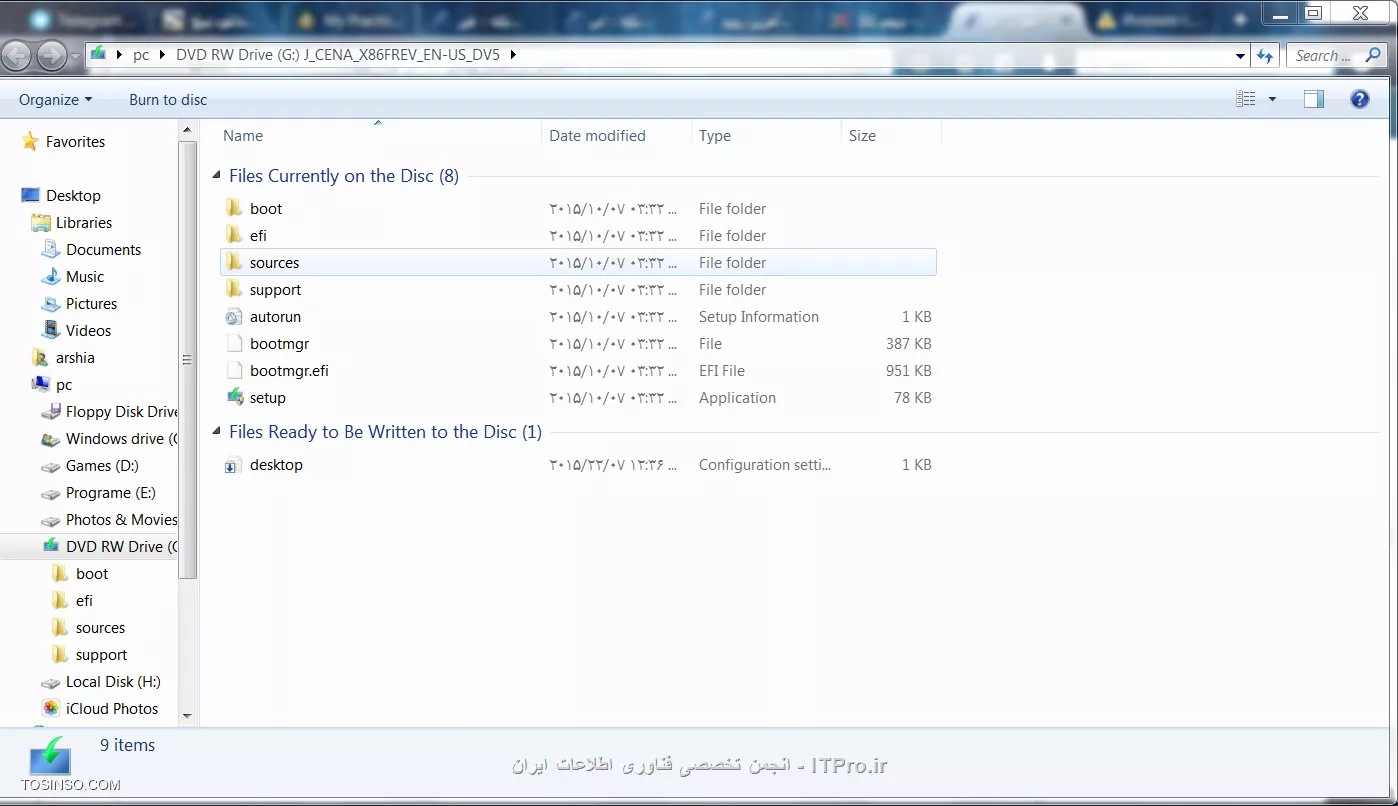Screen dimensions: 1398x806
Task: Open the Photos & Movies drive
Action: [121, 520]
